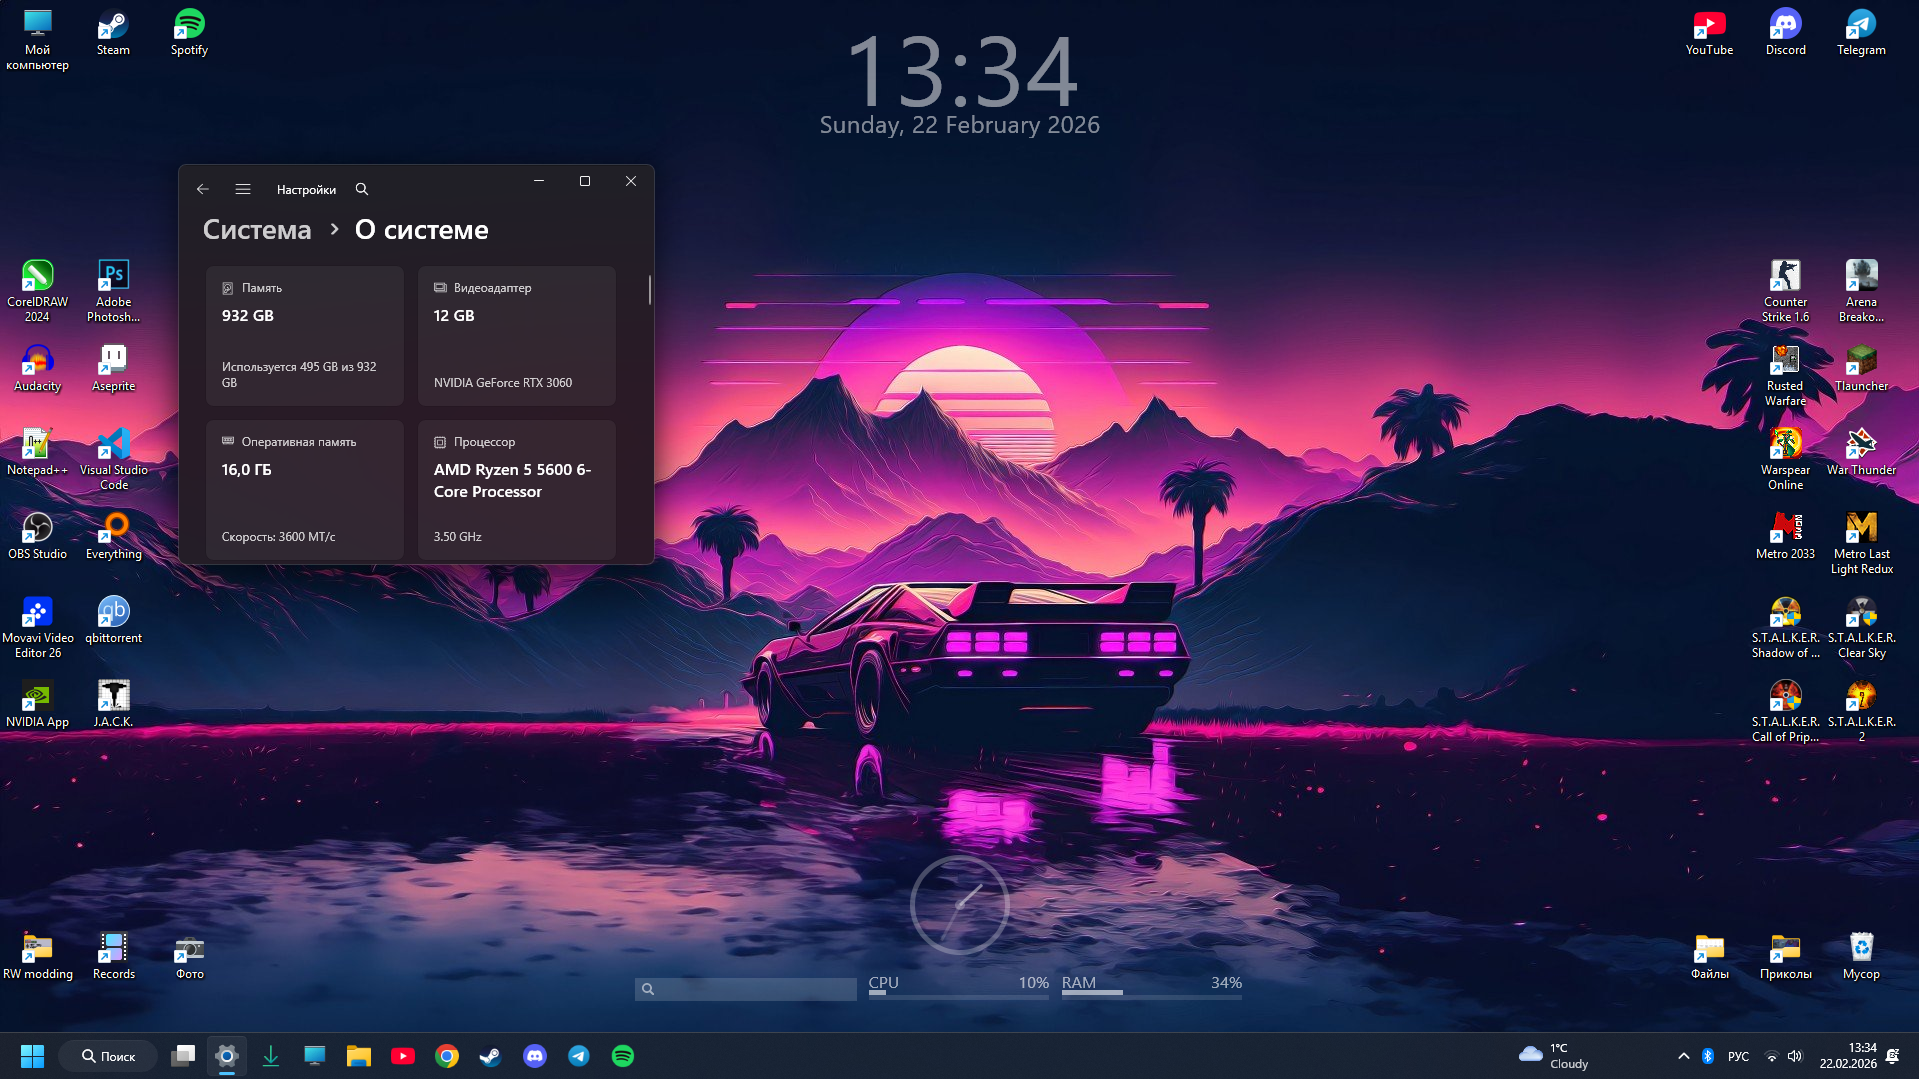Launch S.T.A.L.K.E.R. Clear Sky icon
Screen dimensions: 1919x1079
click(1861, 627)
